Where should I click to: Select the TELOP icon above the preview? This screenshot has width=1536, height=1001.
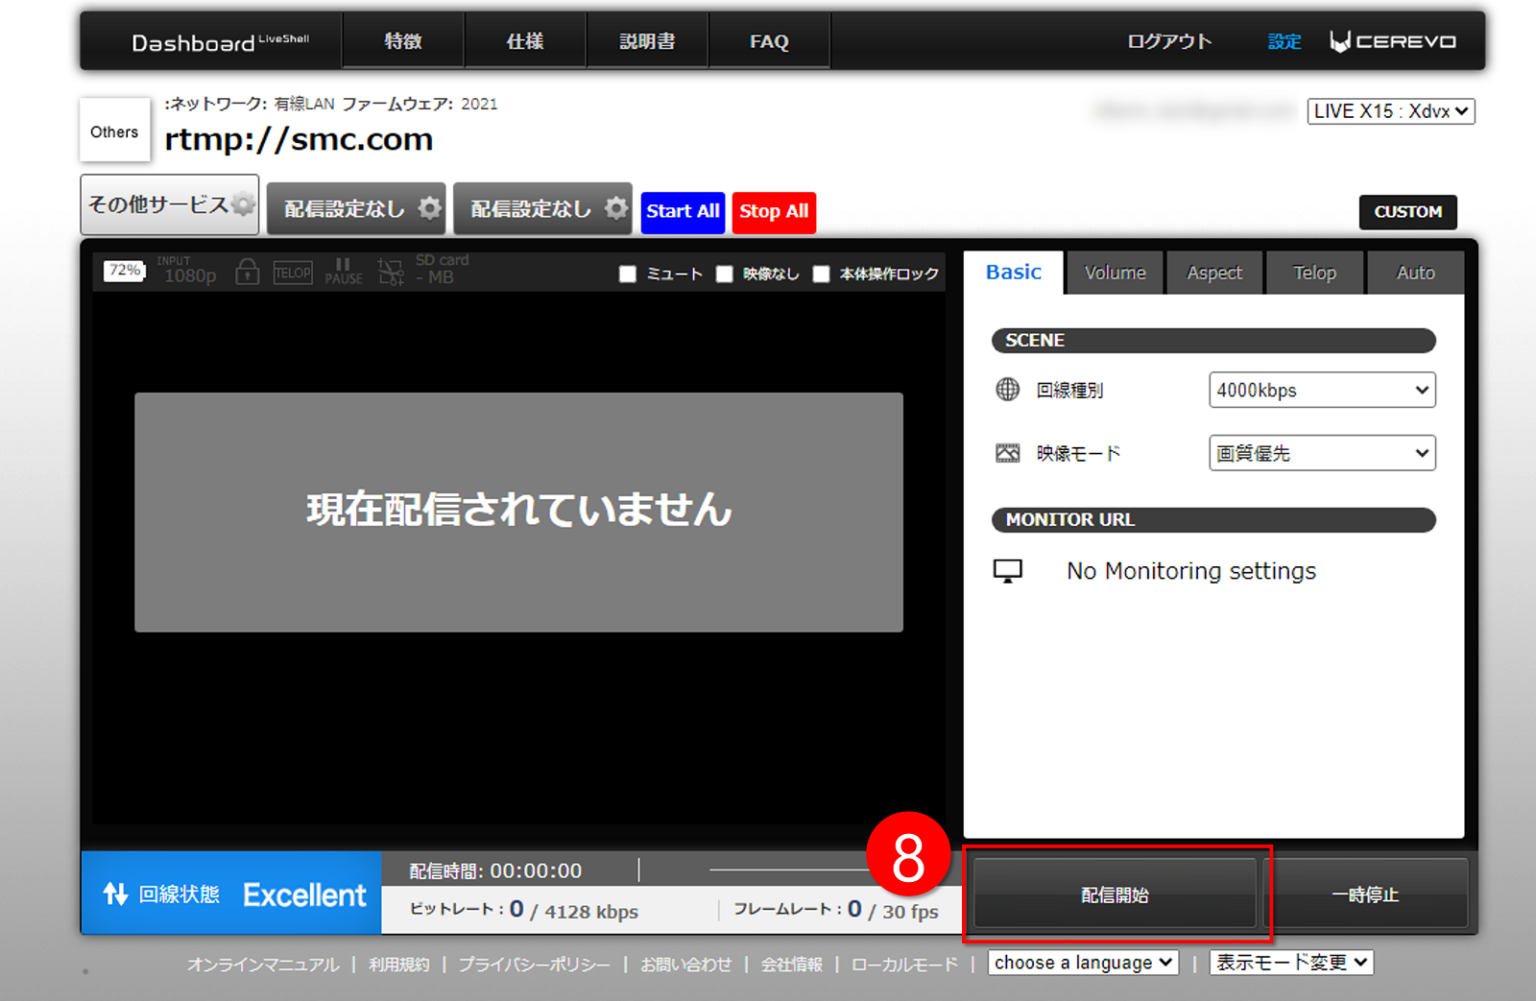point(292,273)
